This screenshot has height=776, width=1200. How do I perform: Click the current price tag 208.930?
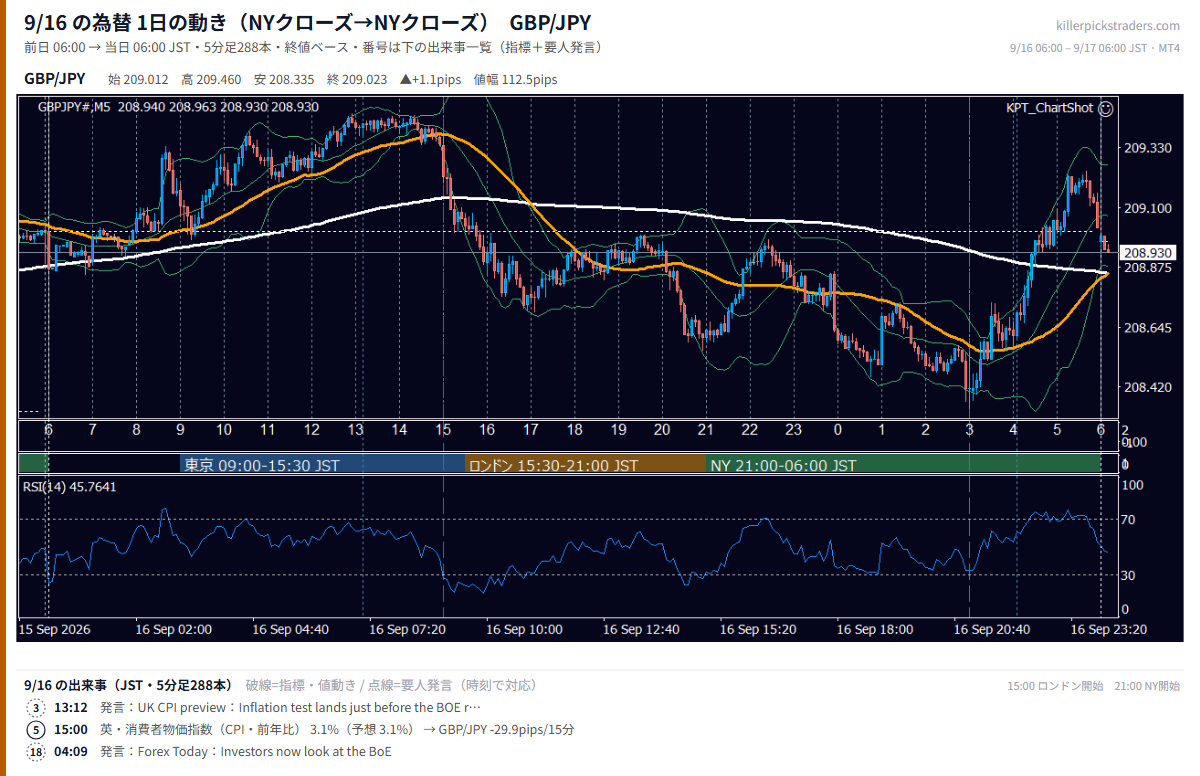click(x=1148, y=253)
